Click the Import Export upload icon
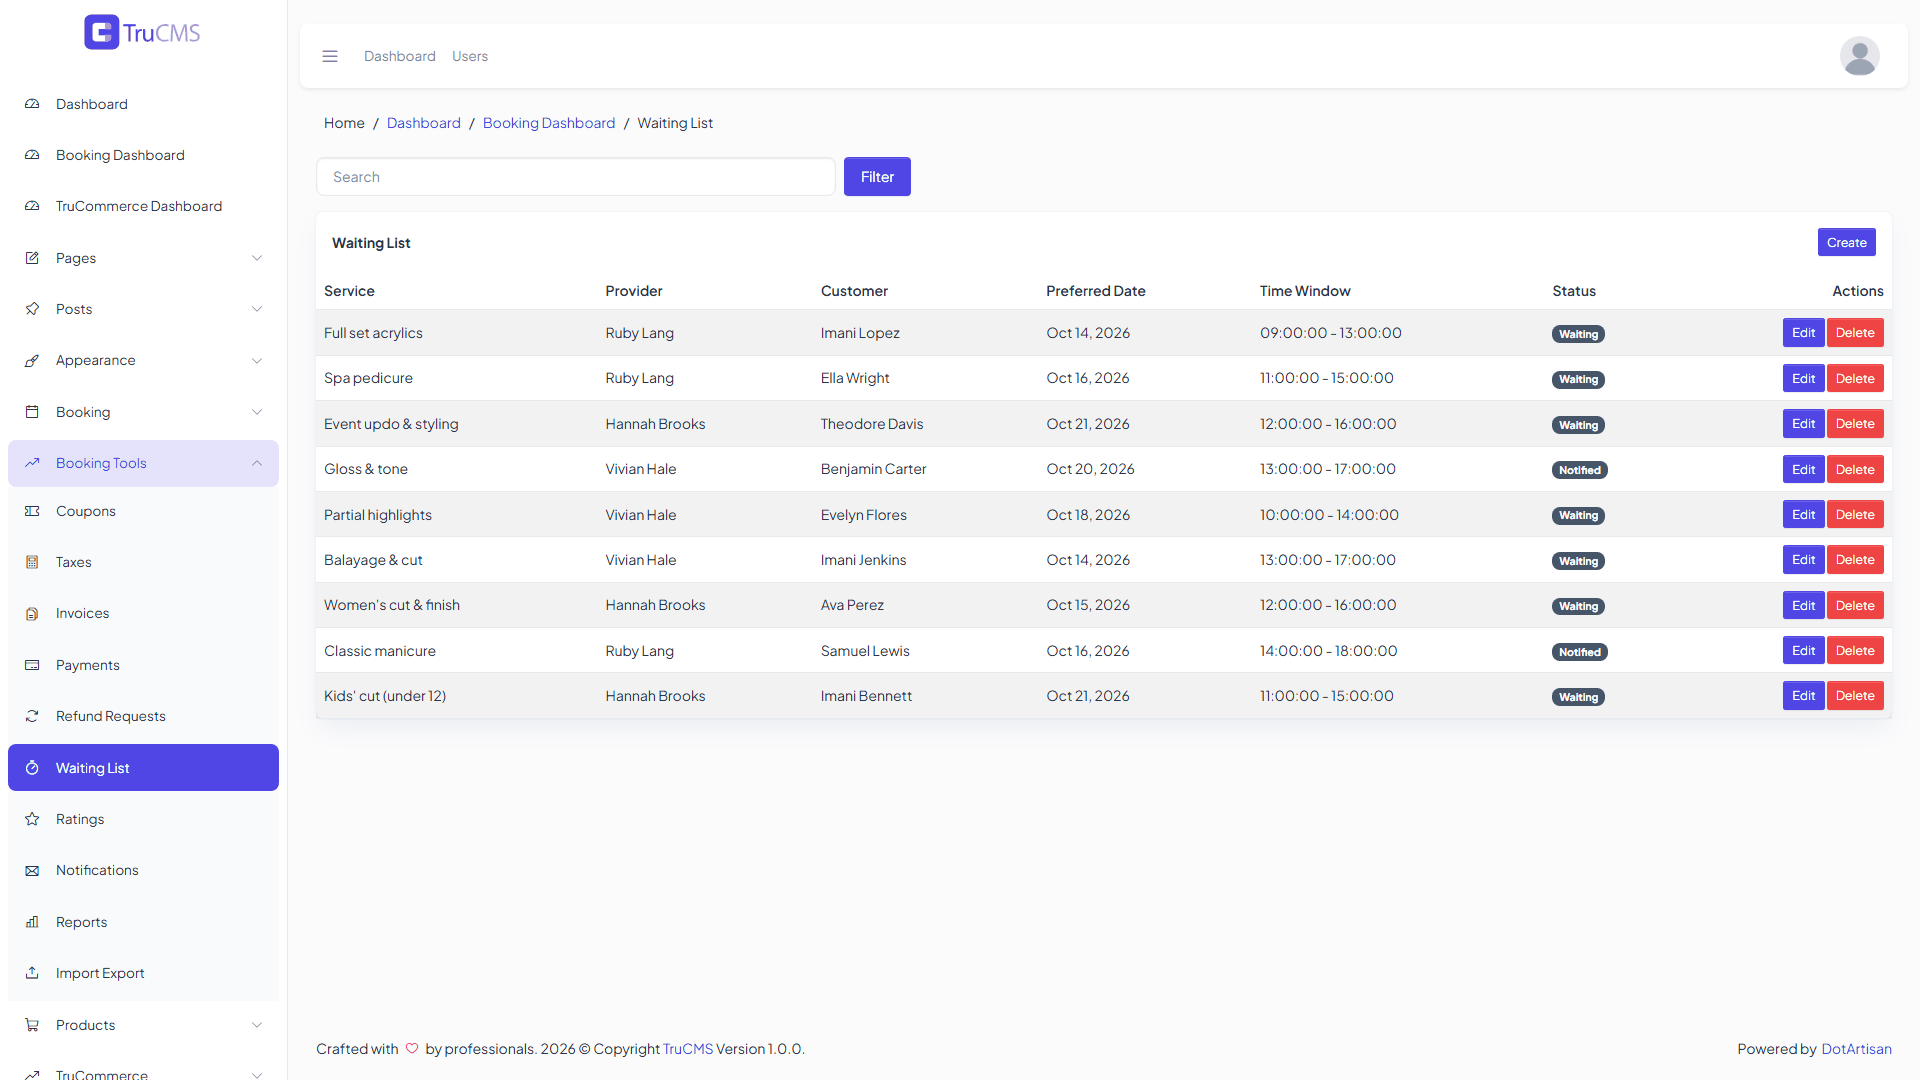 pos(32,973)
